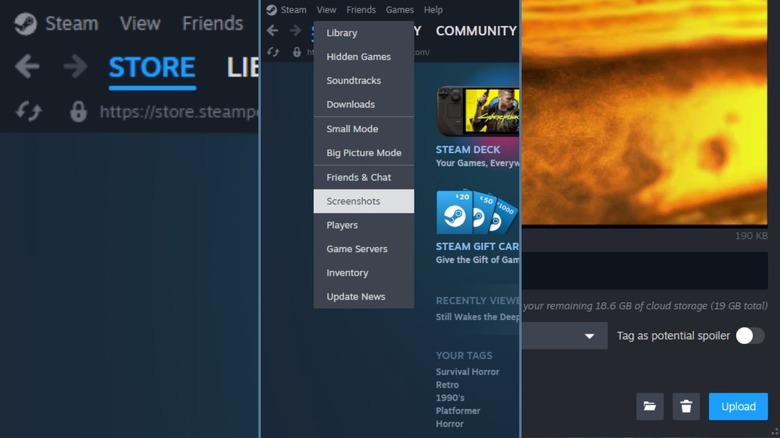Click the screenshot caption input field

click(645, 271)
